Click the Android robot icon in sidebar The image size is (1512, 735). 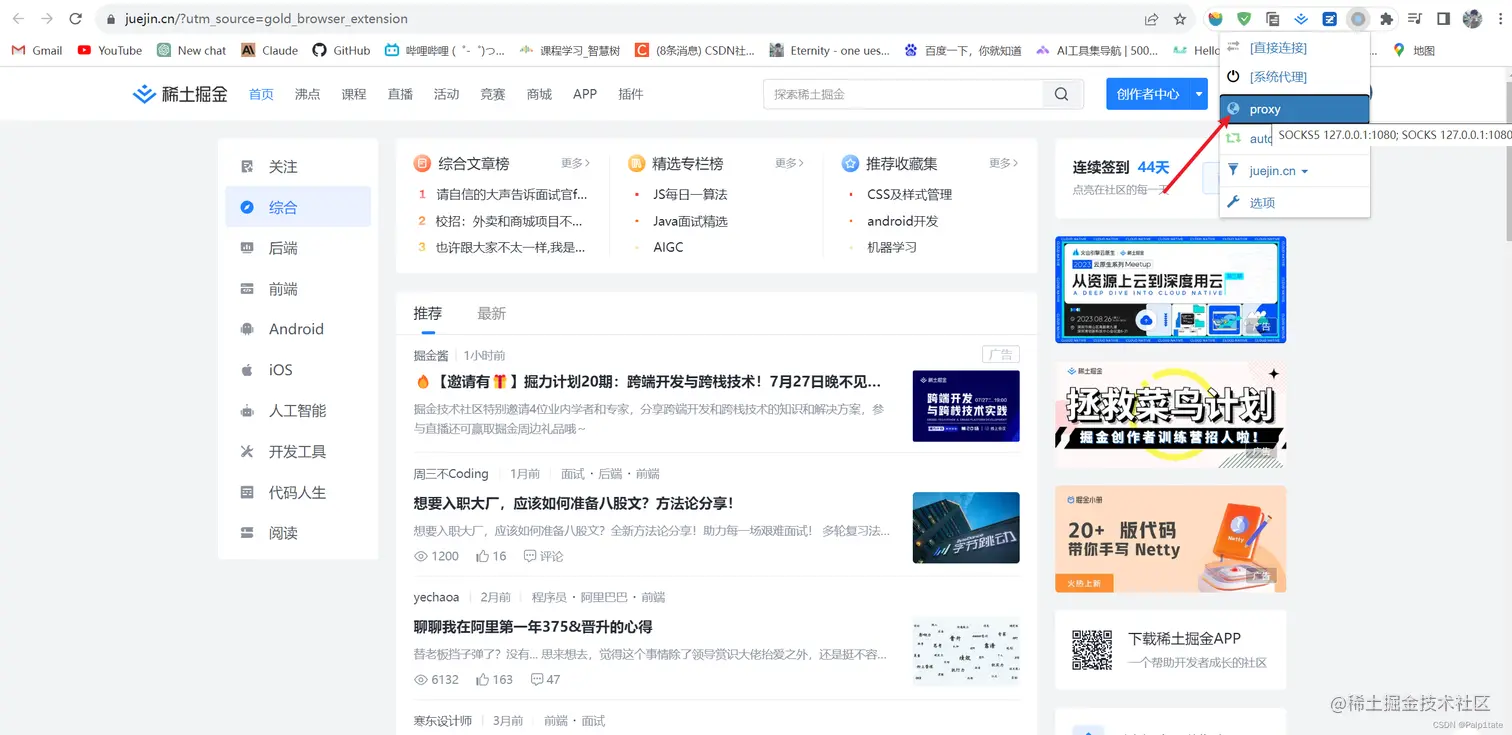pos(247,329)
